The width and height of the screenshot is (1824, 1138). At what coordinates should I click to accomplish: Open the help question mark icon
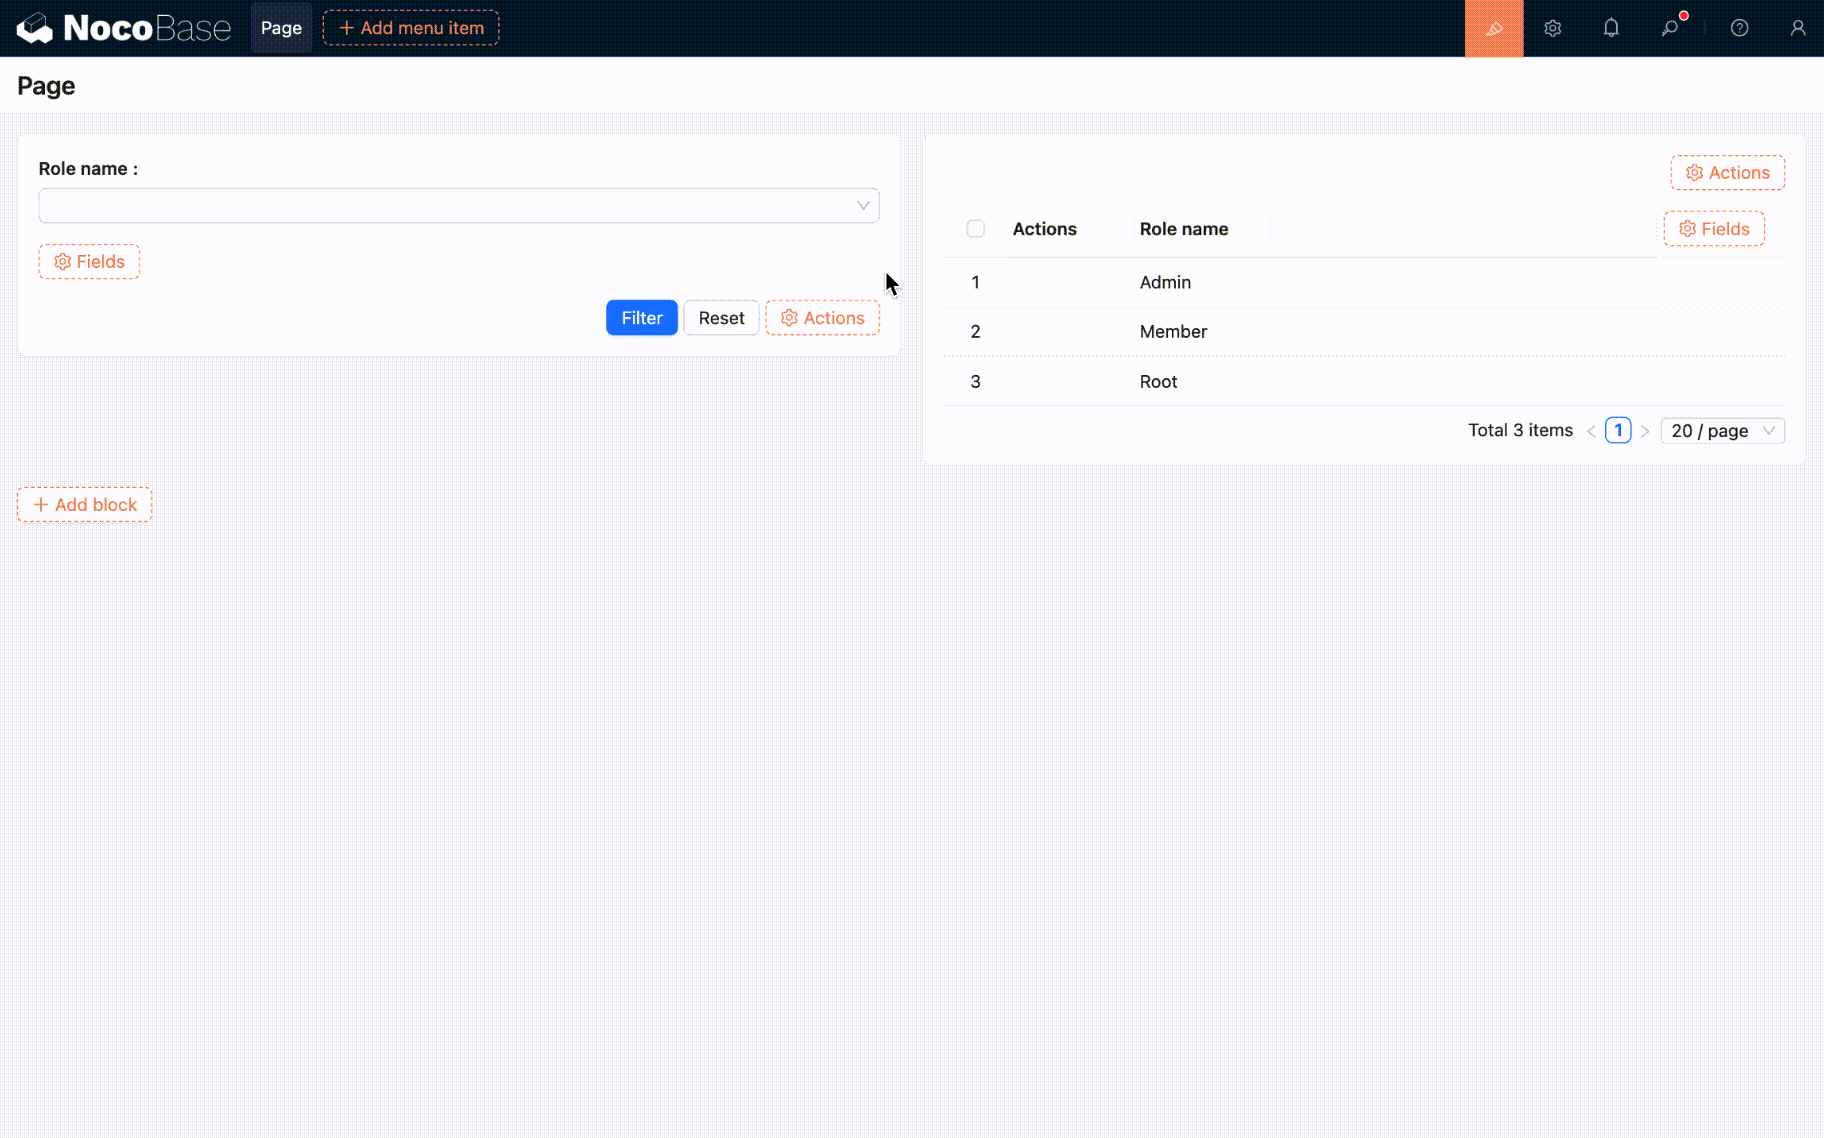[1739, 28]
